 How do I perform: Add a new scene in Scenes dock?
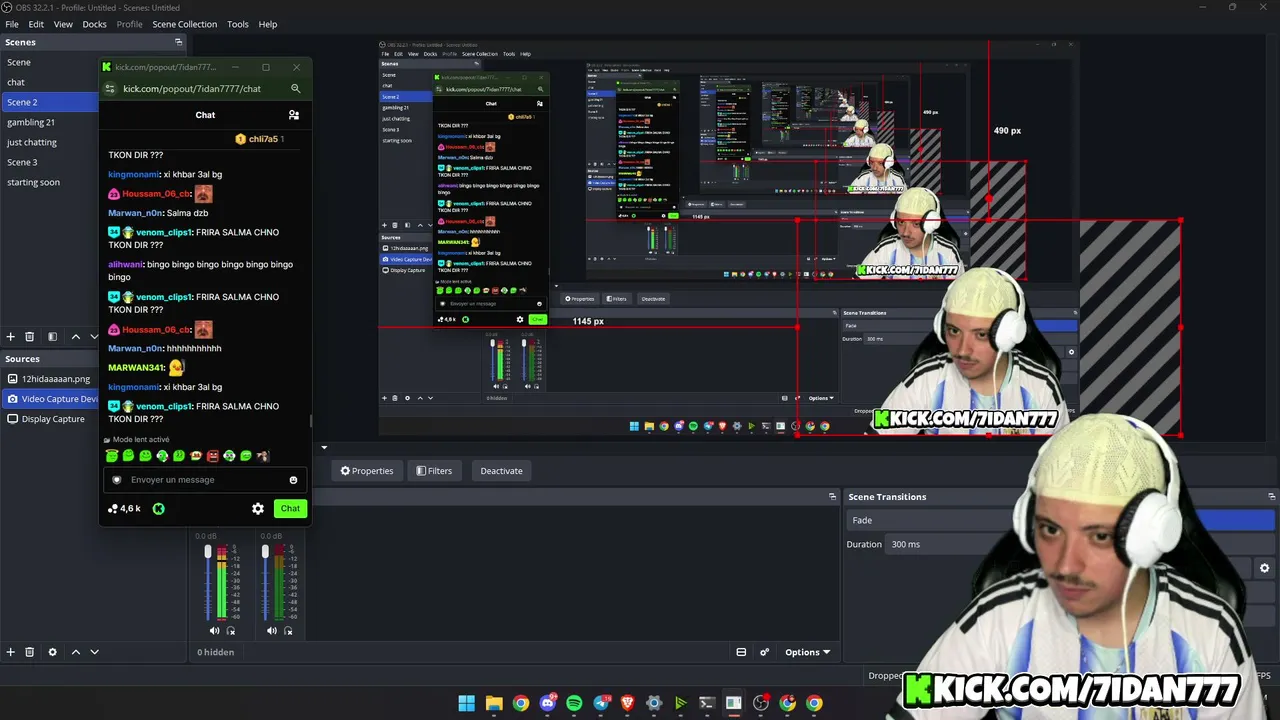click(x=11, y=337)
